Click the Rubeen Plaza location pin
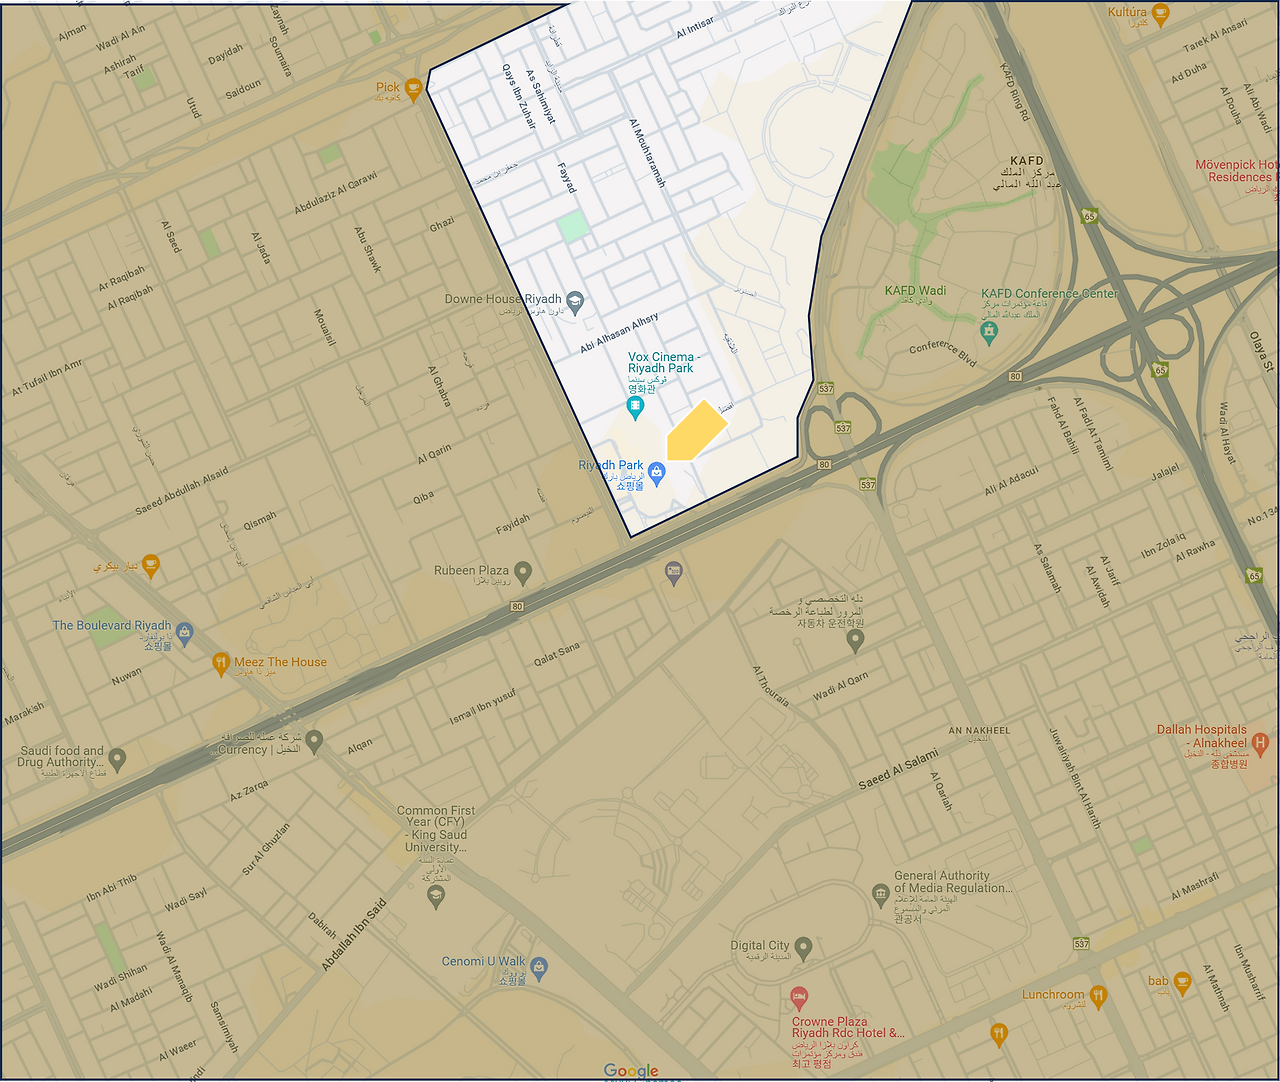1280x1082 pixels. pos(522,573)
